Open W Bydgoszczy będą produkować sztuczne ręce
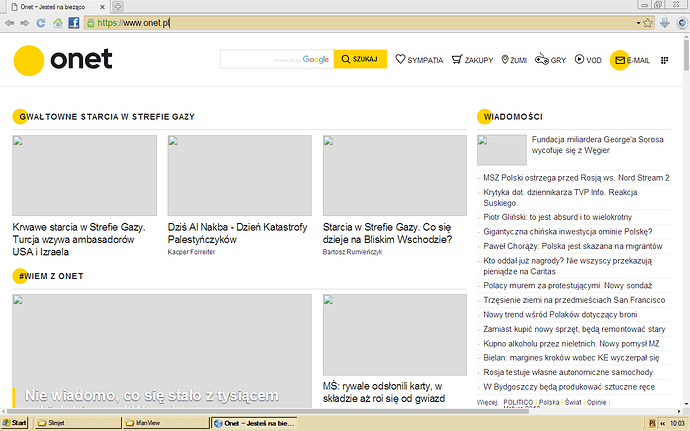 click(x=569, y=387)
